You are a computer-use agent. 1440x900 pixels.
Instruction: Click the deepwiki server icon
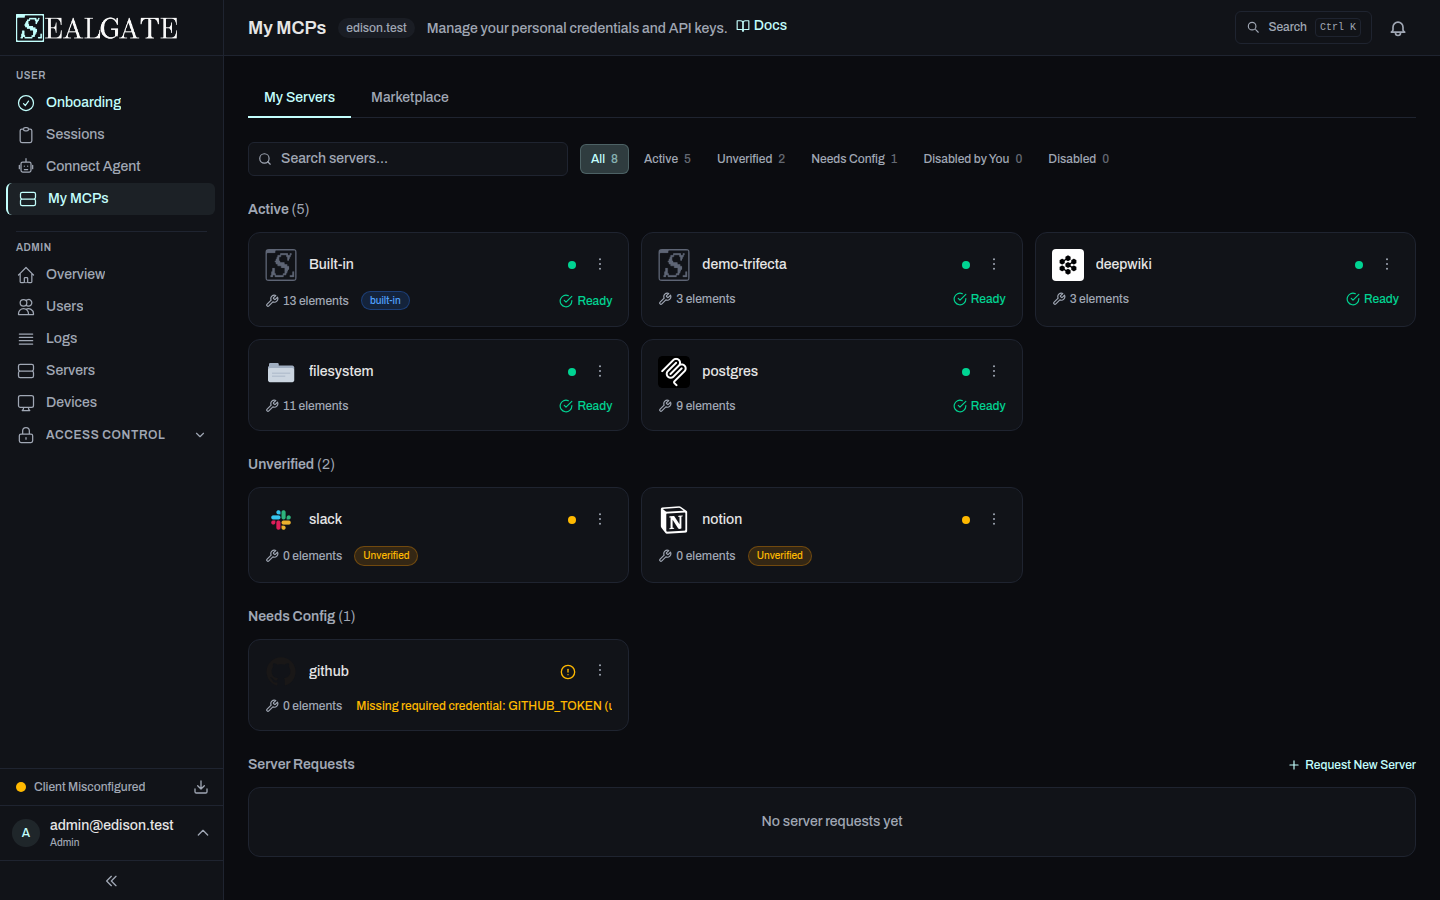[x=1068, y=265]
